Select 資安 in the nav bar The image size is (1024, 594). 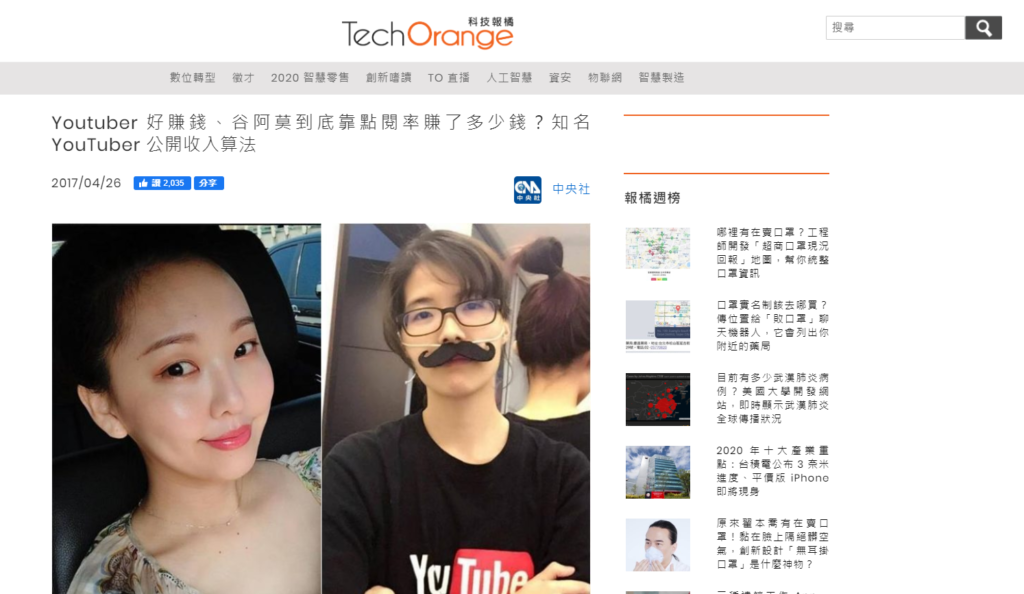560,78
